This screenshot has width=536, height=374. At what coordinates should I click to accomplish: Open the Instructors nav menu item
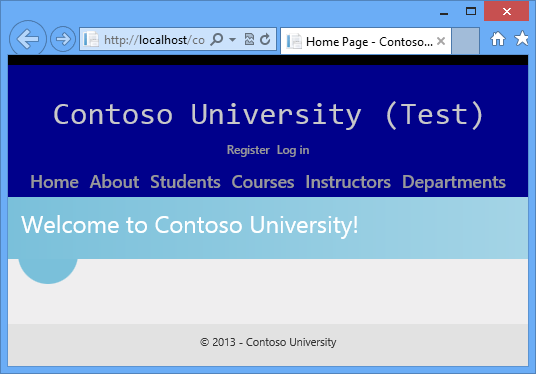click(348, 182)
